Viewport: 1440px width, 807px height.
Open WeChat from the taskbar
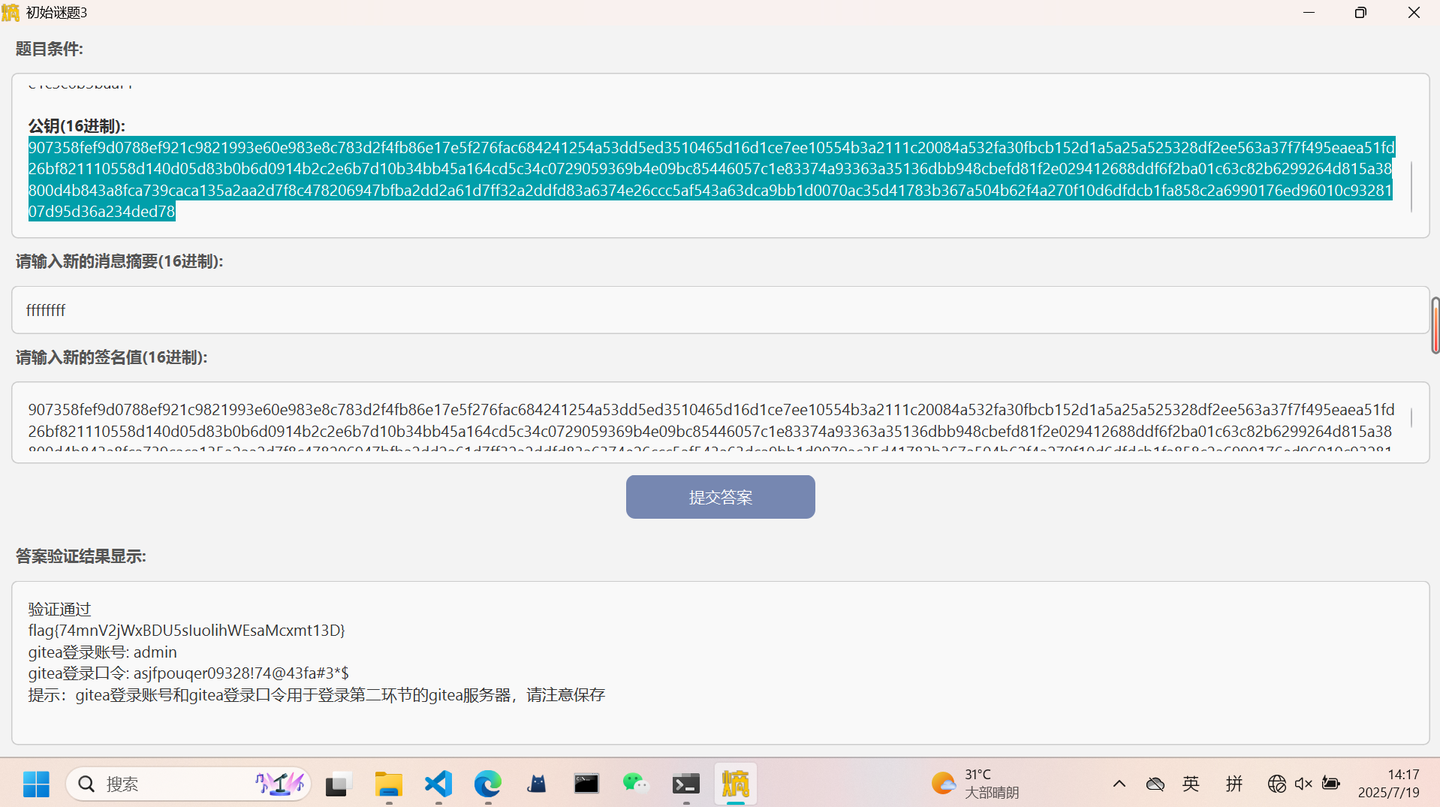point(636,784)
